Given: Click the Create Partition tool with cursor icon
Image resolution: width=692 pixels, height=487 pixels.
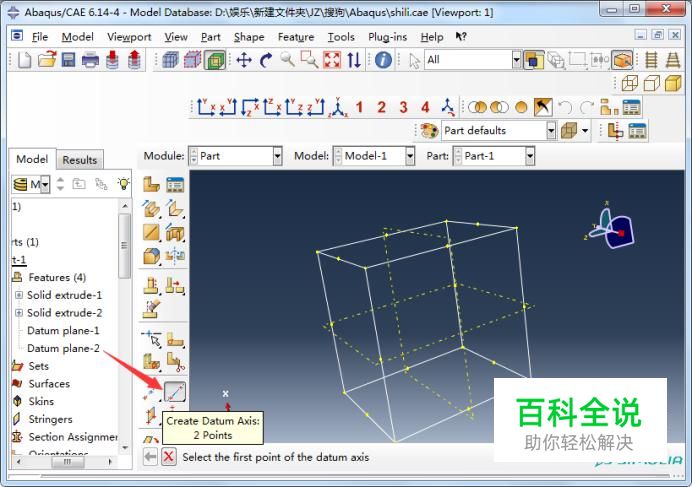Looking at the screenshot, I should point(151,339).
